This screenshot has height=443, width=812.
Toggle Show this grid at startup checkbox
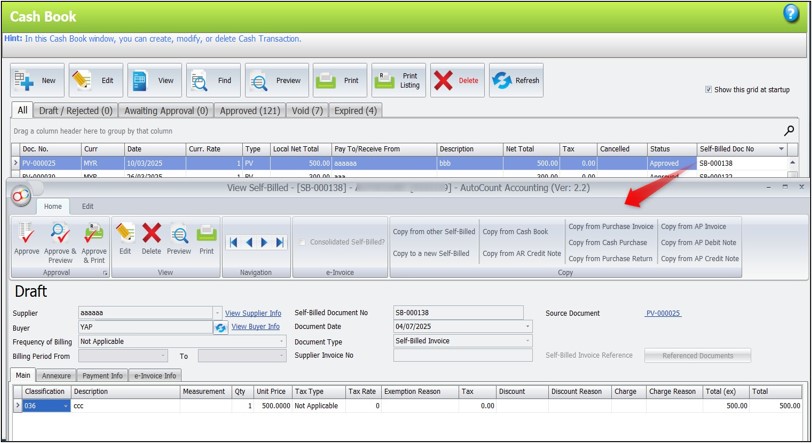click(709, 90)
